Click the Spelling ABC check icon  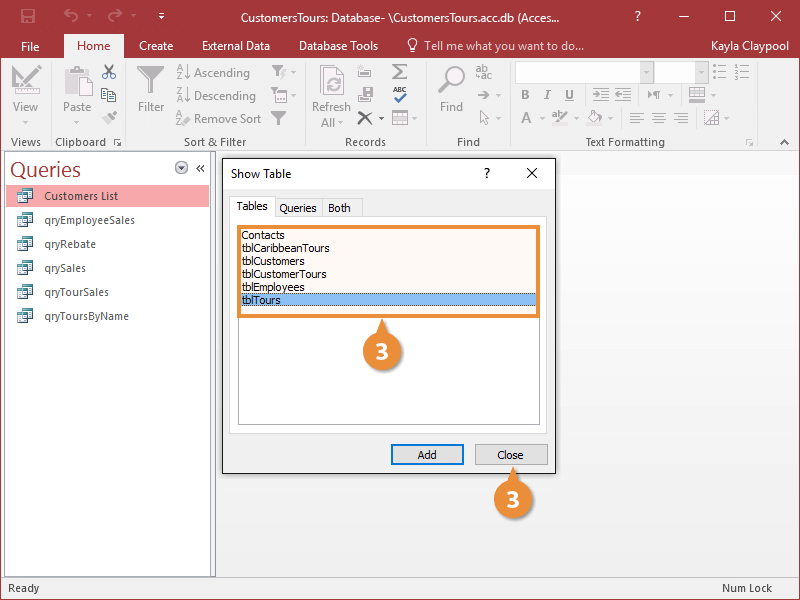(400, 94)
